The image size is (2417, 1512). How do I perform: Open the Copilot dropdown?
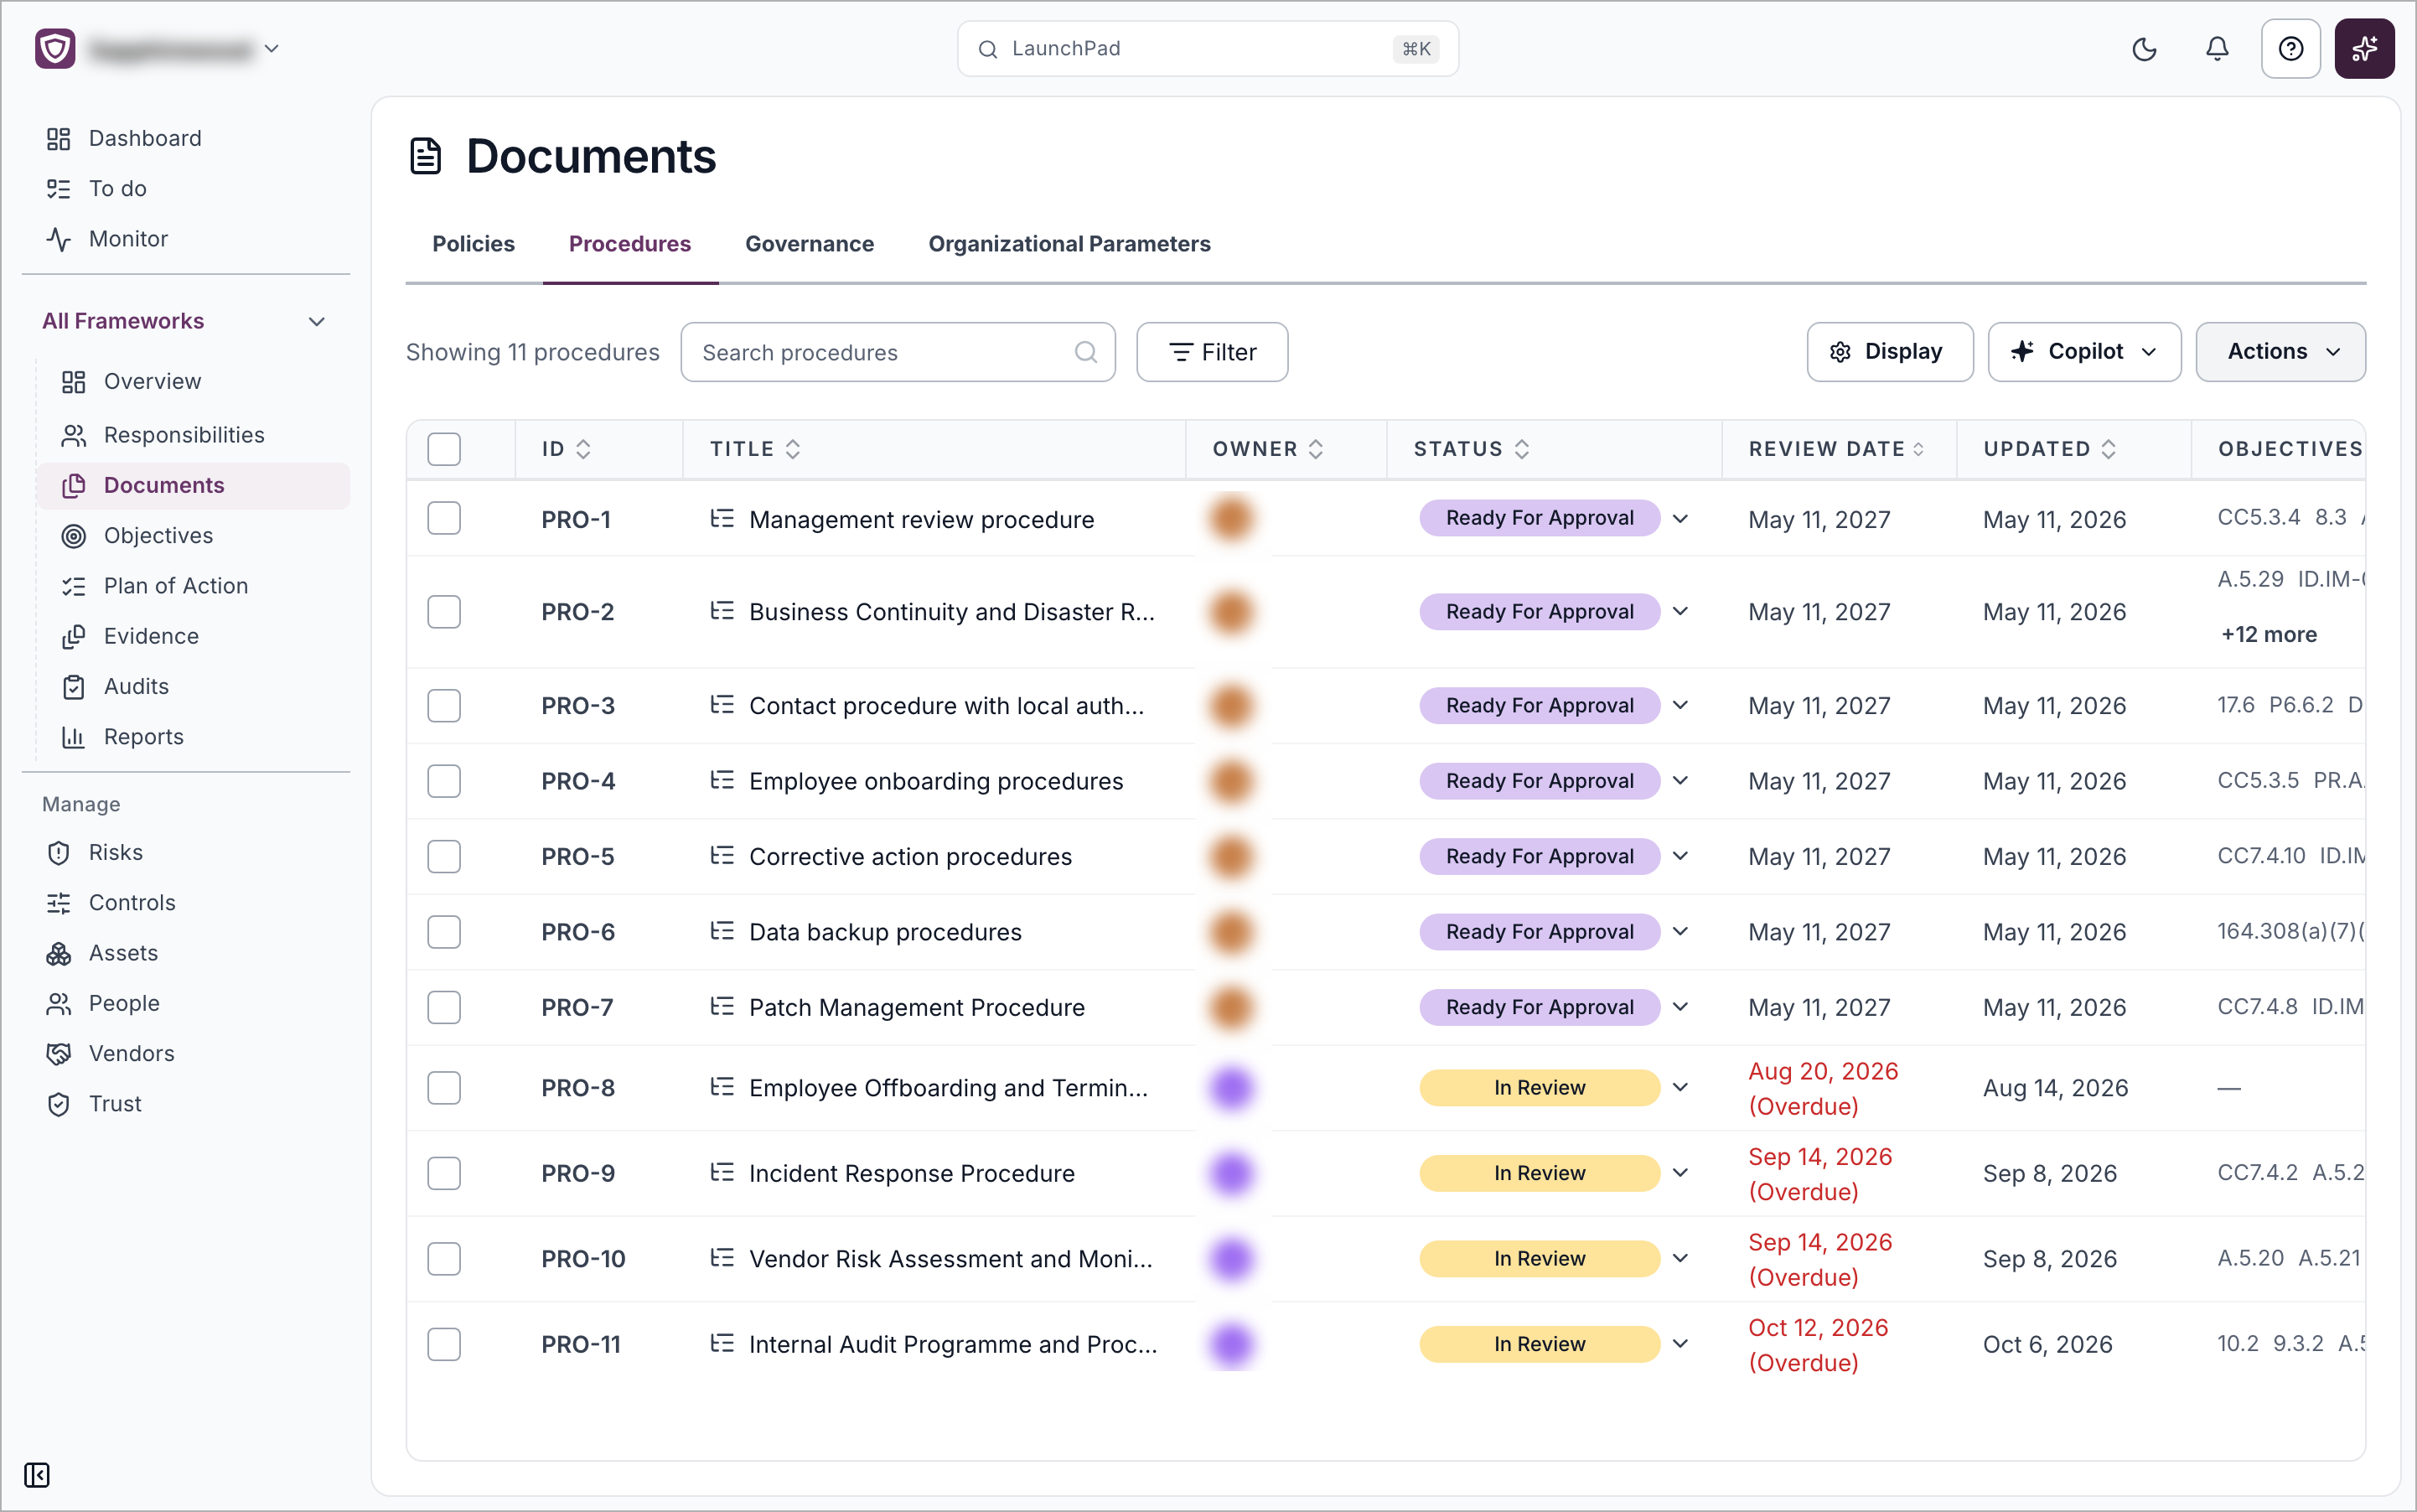[x=2084, y=352]
